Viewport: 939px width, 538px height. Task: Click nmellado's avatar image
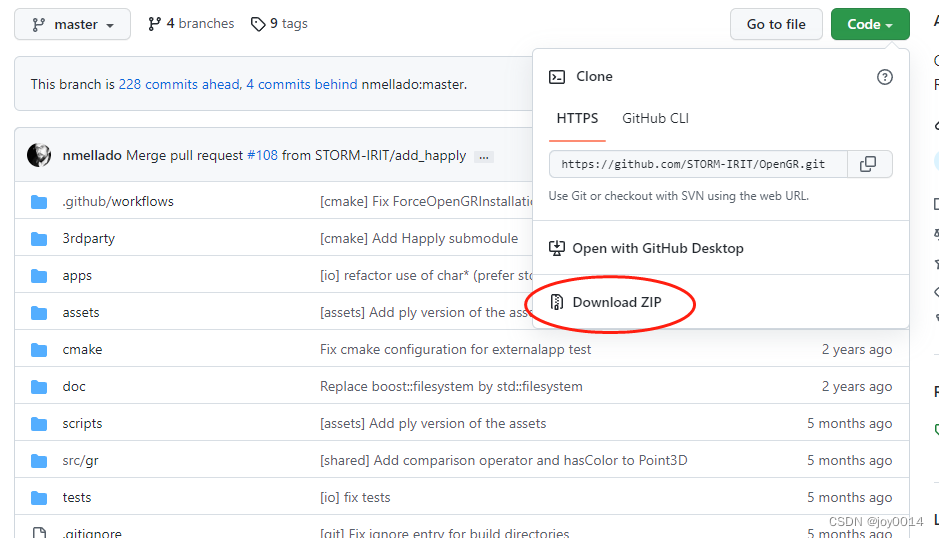(39, 155)
